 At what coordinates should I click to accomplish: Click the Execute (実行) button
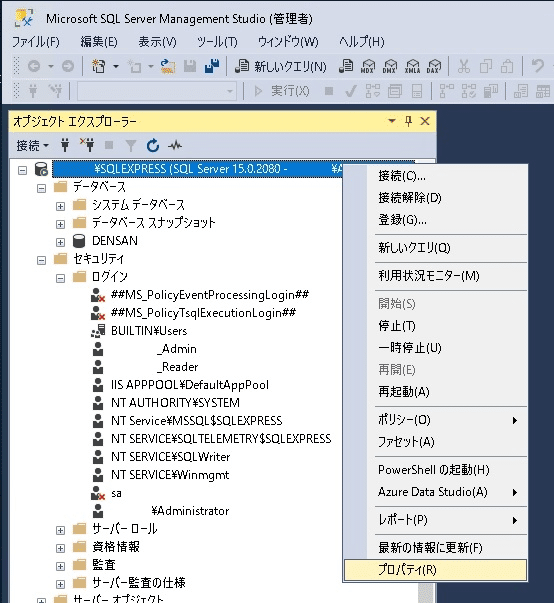pos(282,91)
